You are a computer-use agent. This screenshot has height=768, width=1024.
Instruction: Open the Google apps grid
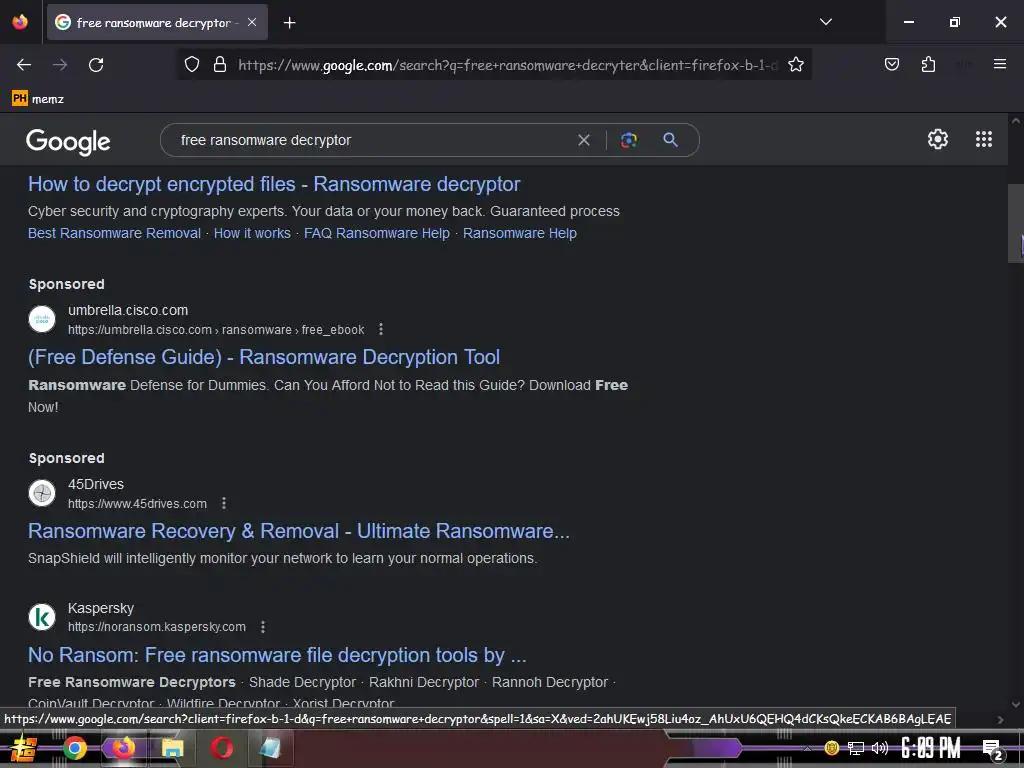coord(984,139)
